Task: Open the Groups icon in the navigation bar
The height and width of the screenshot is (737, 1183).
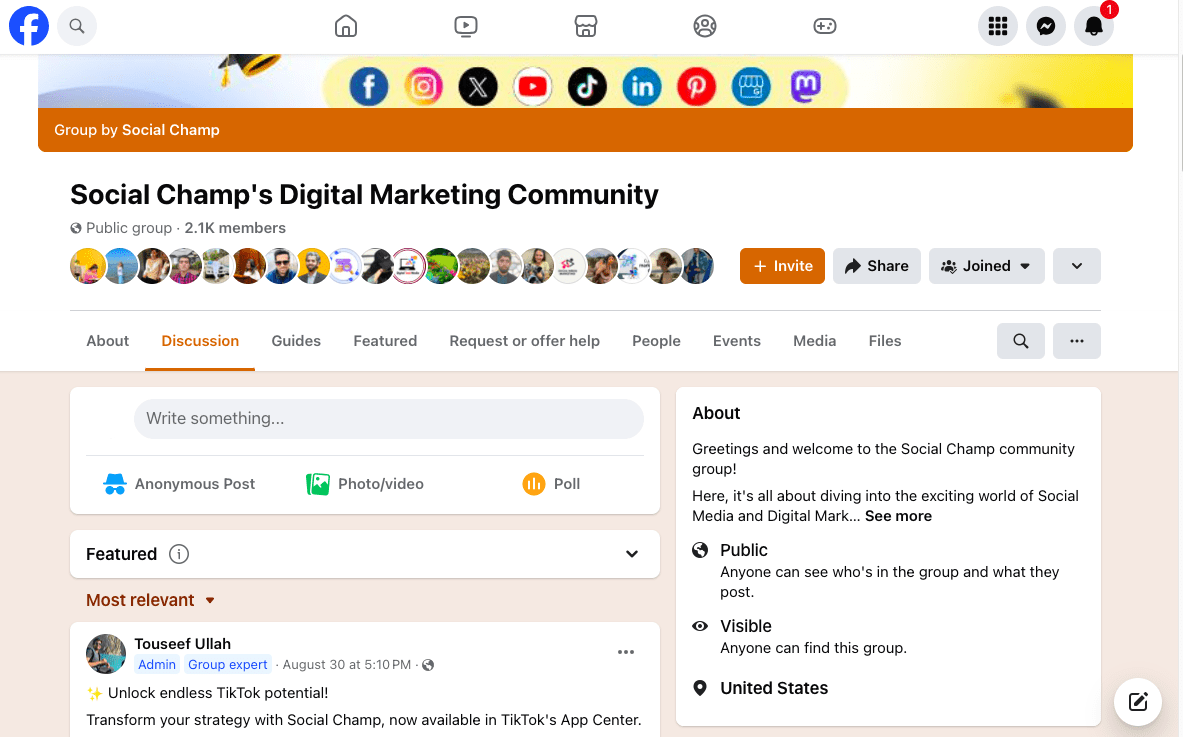Action: coord(705,26)
